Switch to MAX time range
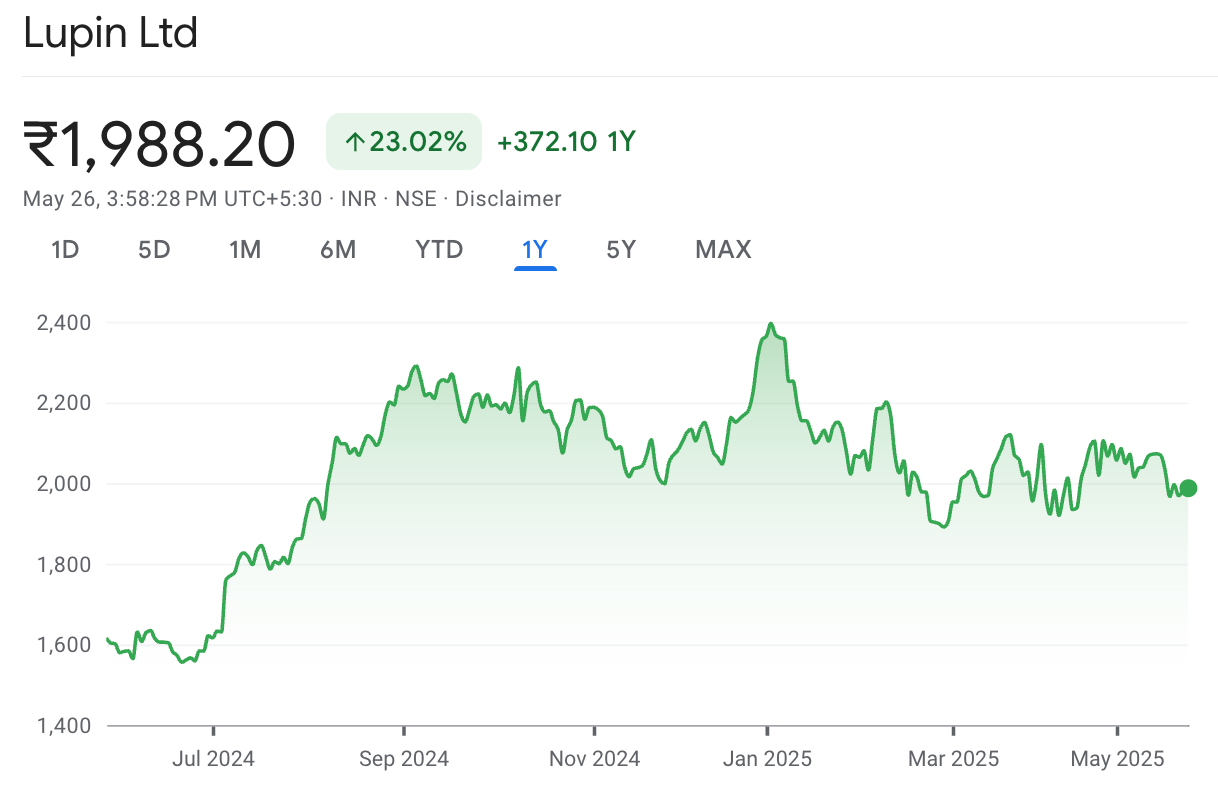This screenshot has width=1218, height=792. tap(723, 249)
